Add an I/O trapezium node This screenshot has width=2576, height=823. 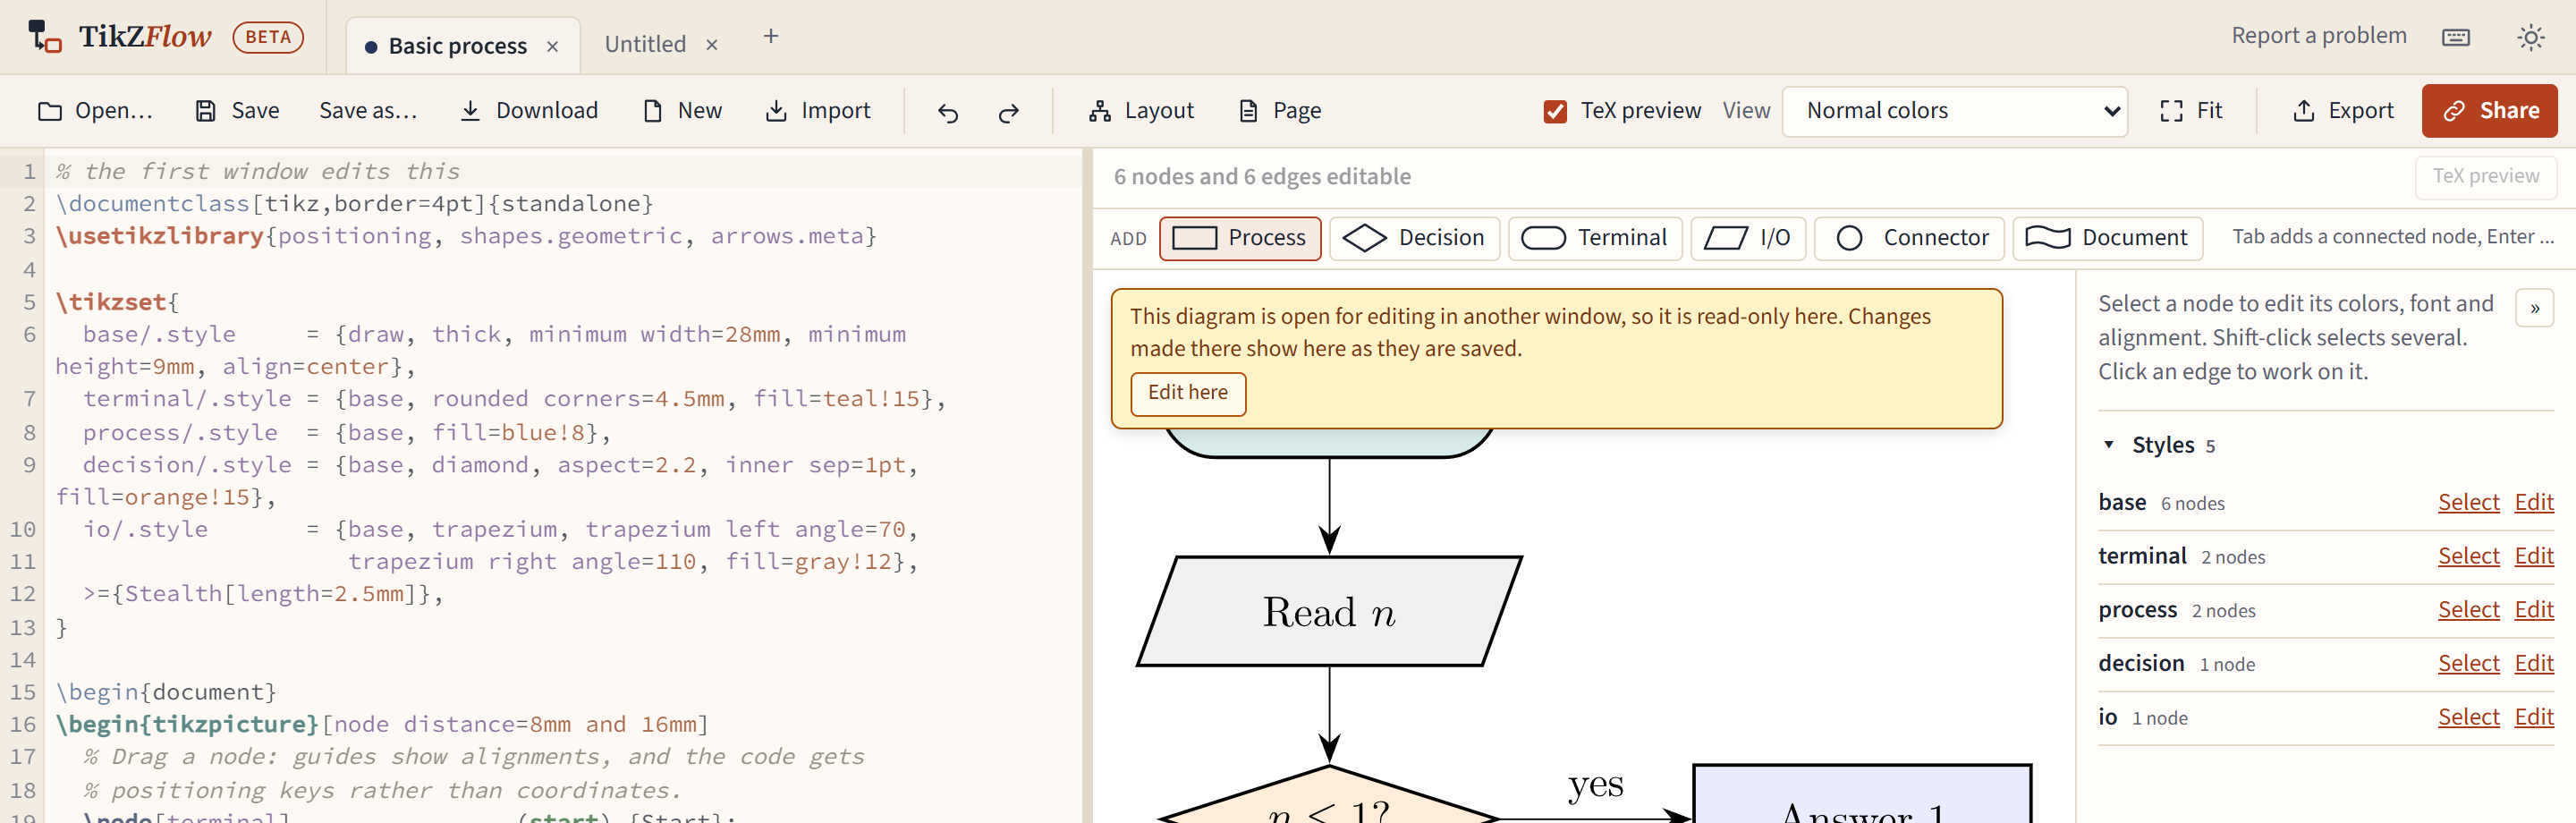point(1748,238)
